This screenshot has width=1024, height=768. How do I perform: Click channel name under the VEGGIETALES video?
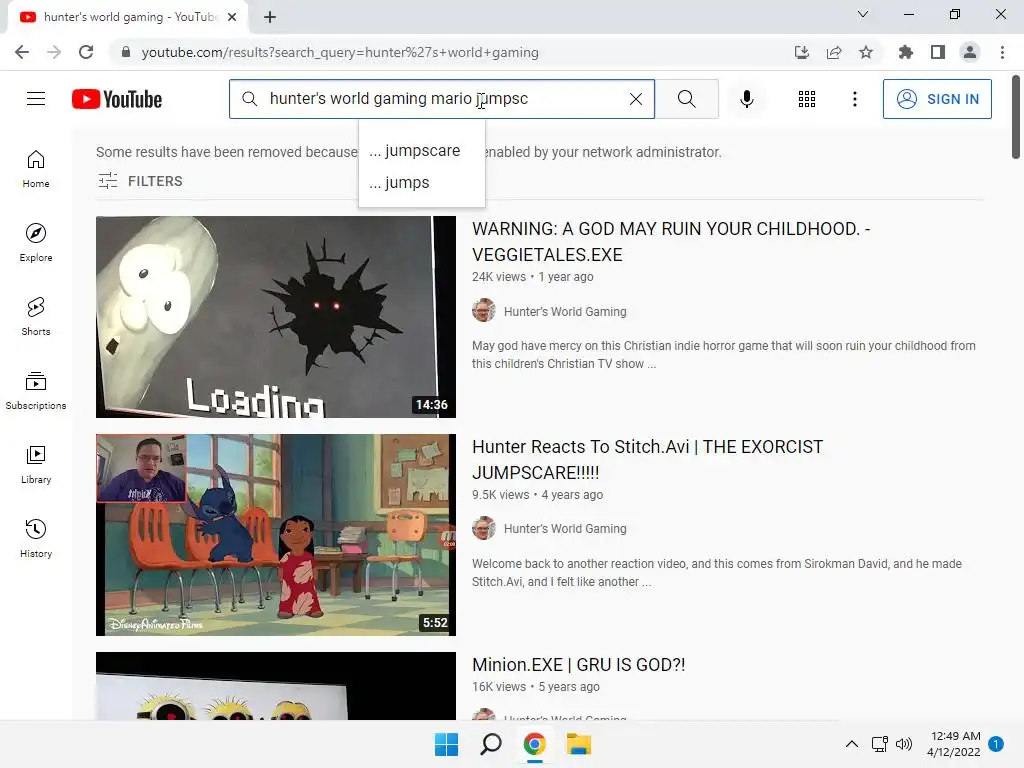[x=565, y=312]
